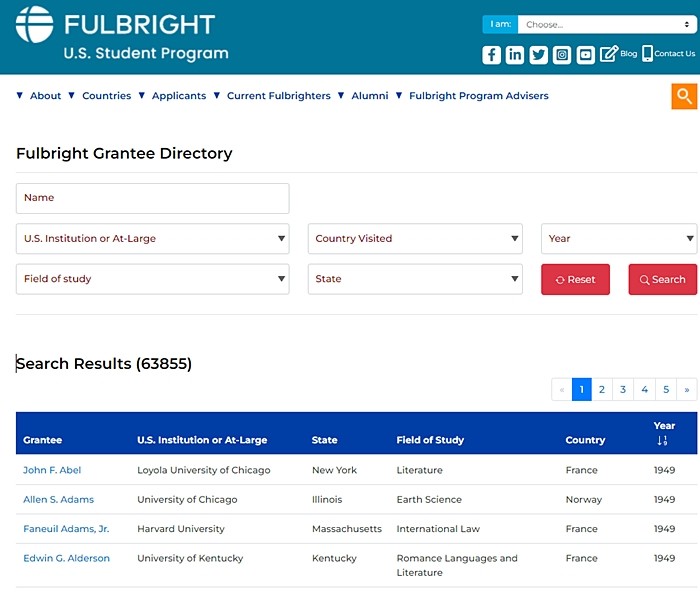
Task: Go to results page 3
Action: point(623,389)
